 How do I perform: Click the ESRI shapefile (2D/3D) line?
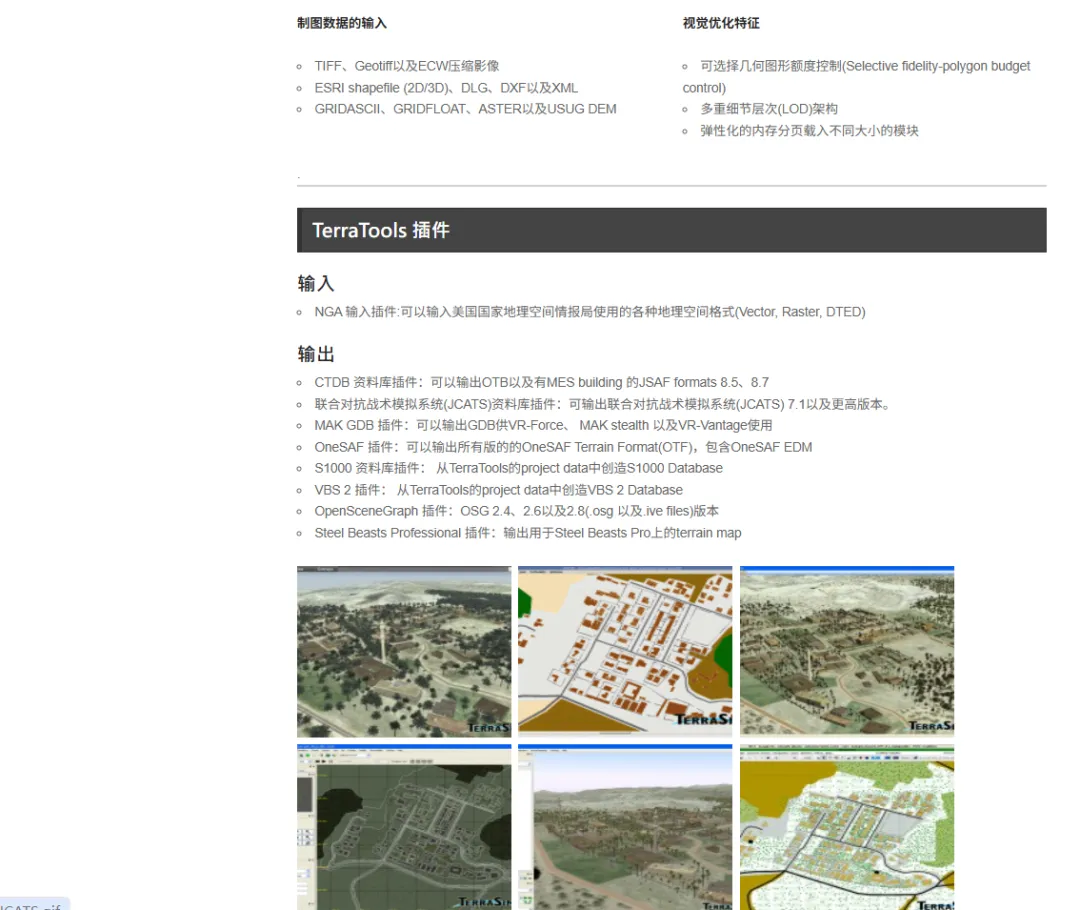(446, 88)
